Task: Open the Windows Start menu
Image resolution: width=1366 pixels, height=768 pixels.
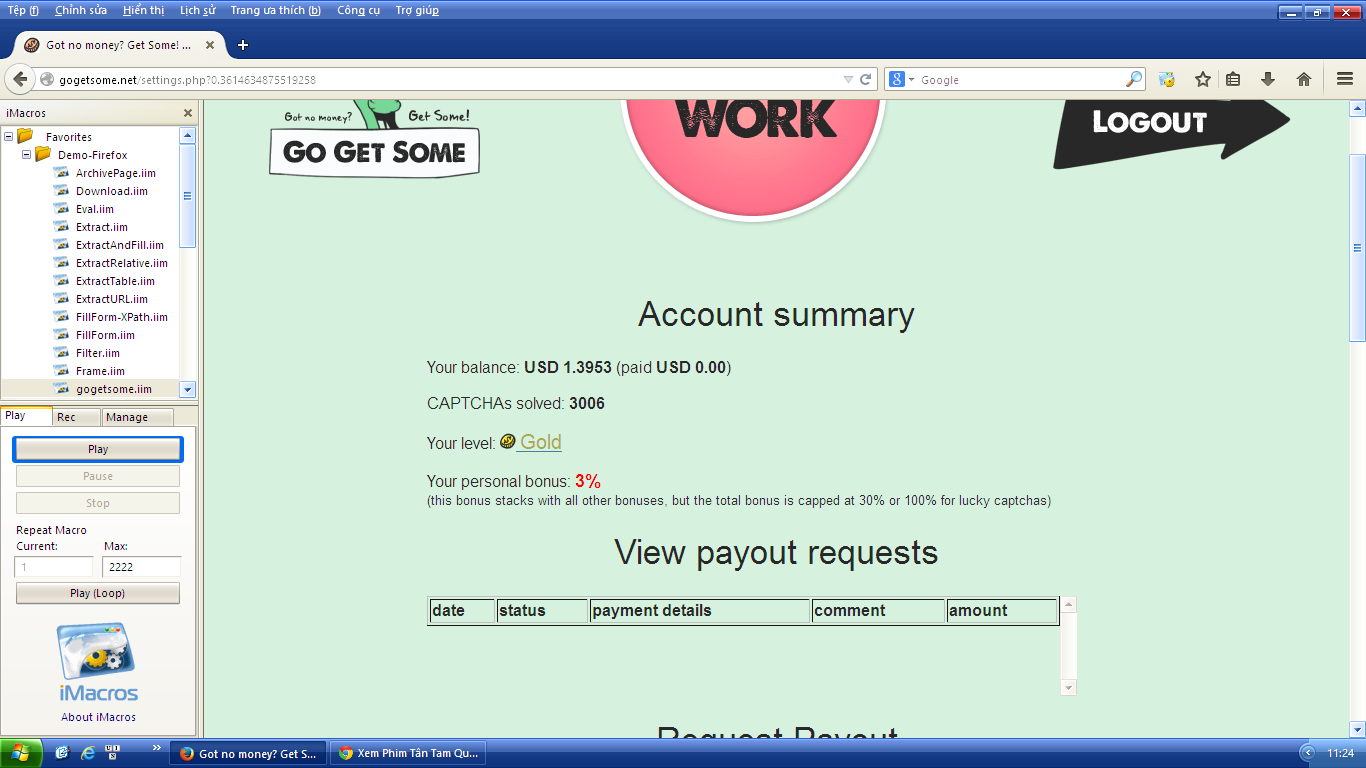Action: tap(22, 753)
